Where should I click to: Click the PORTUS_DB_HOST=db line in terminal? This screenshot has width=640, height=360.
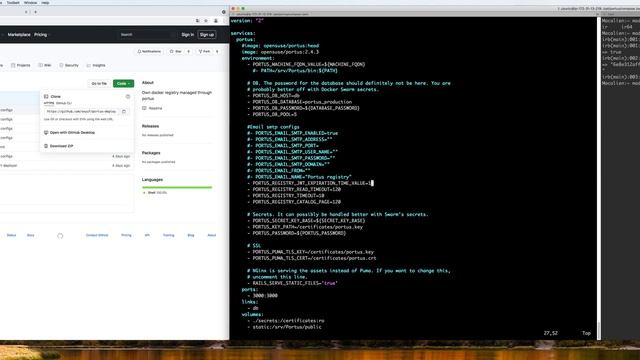click(x=273, y=96)
